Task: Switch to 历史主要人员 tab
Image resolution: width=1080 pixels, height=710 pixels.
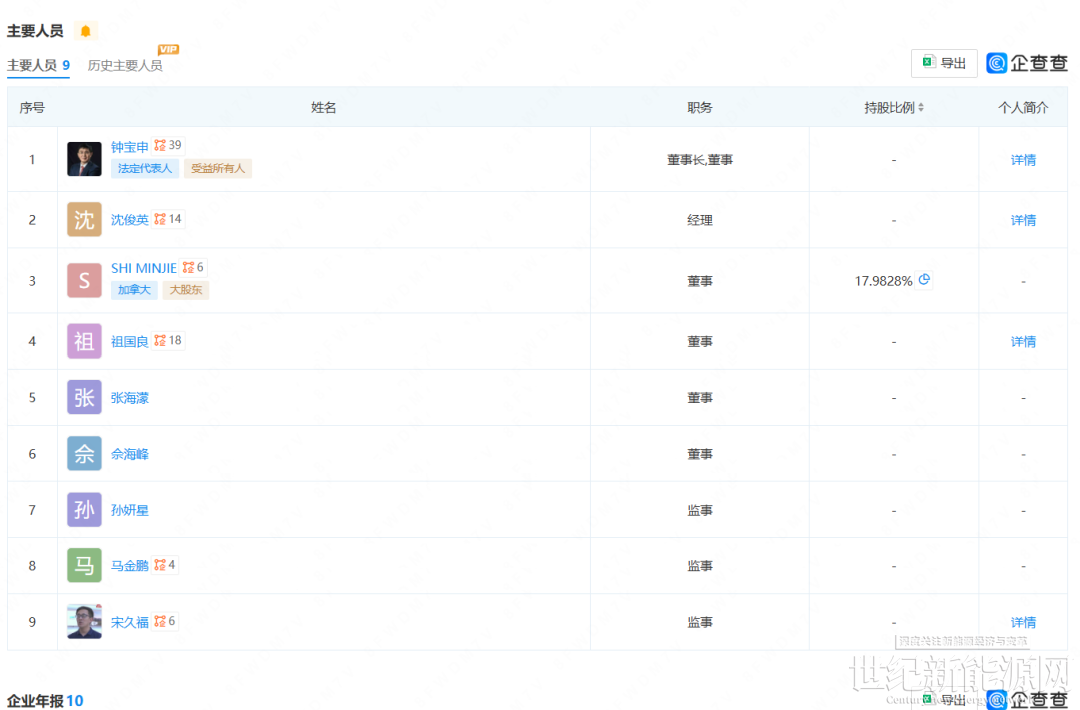Action: pyautogui.click(x=125, y=66)
